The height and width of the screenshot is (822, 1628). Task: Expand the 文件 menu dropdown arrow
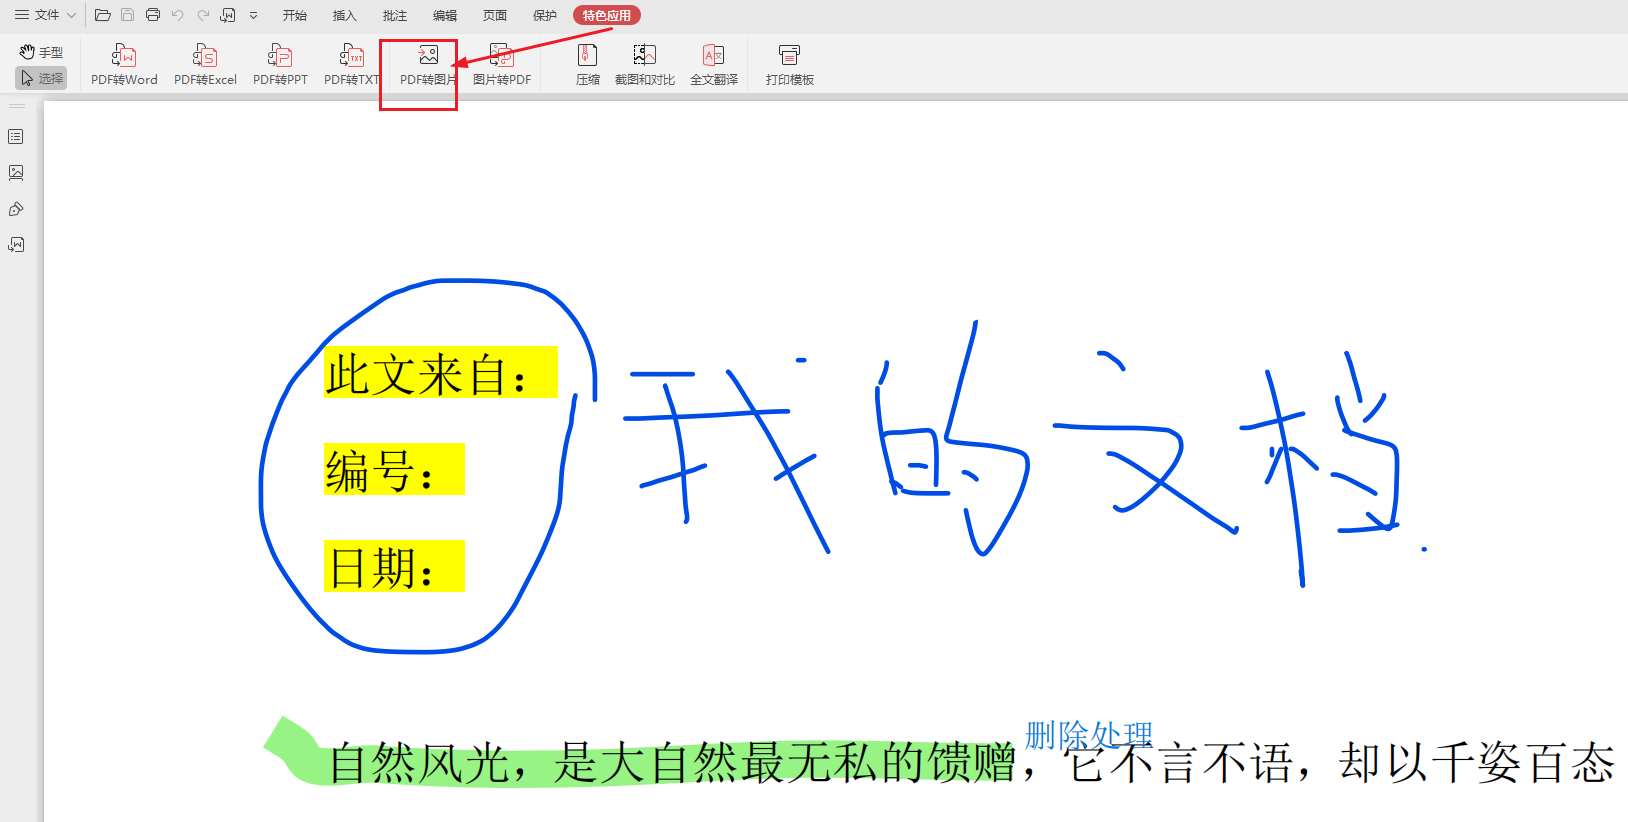(x=71, y=15)
